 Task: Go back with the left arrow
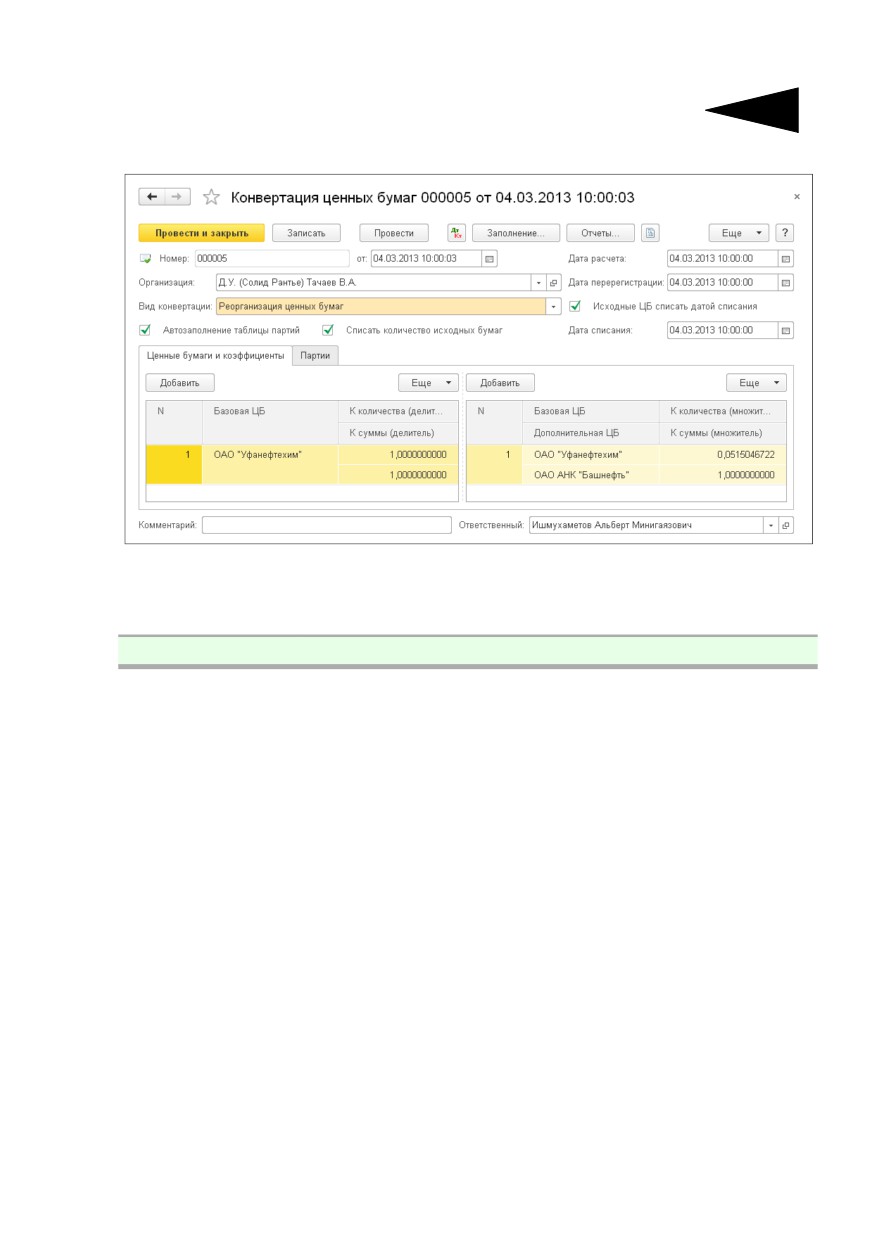pyautogui.click(x=152, y=198)
